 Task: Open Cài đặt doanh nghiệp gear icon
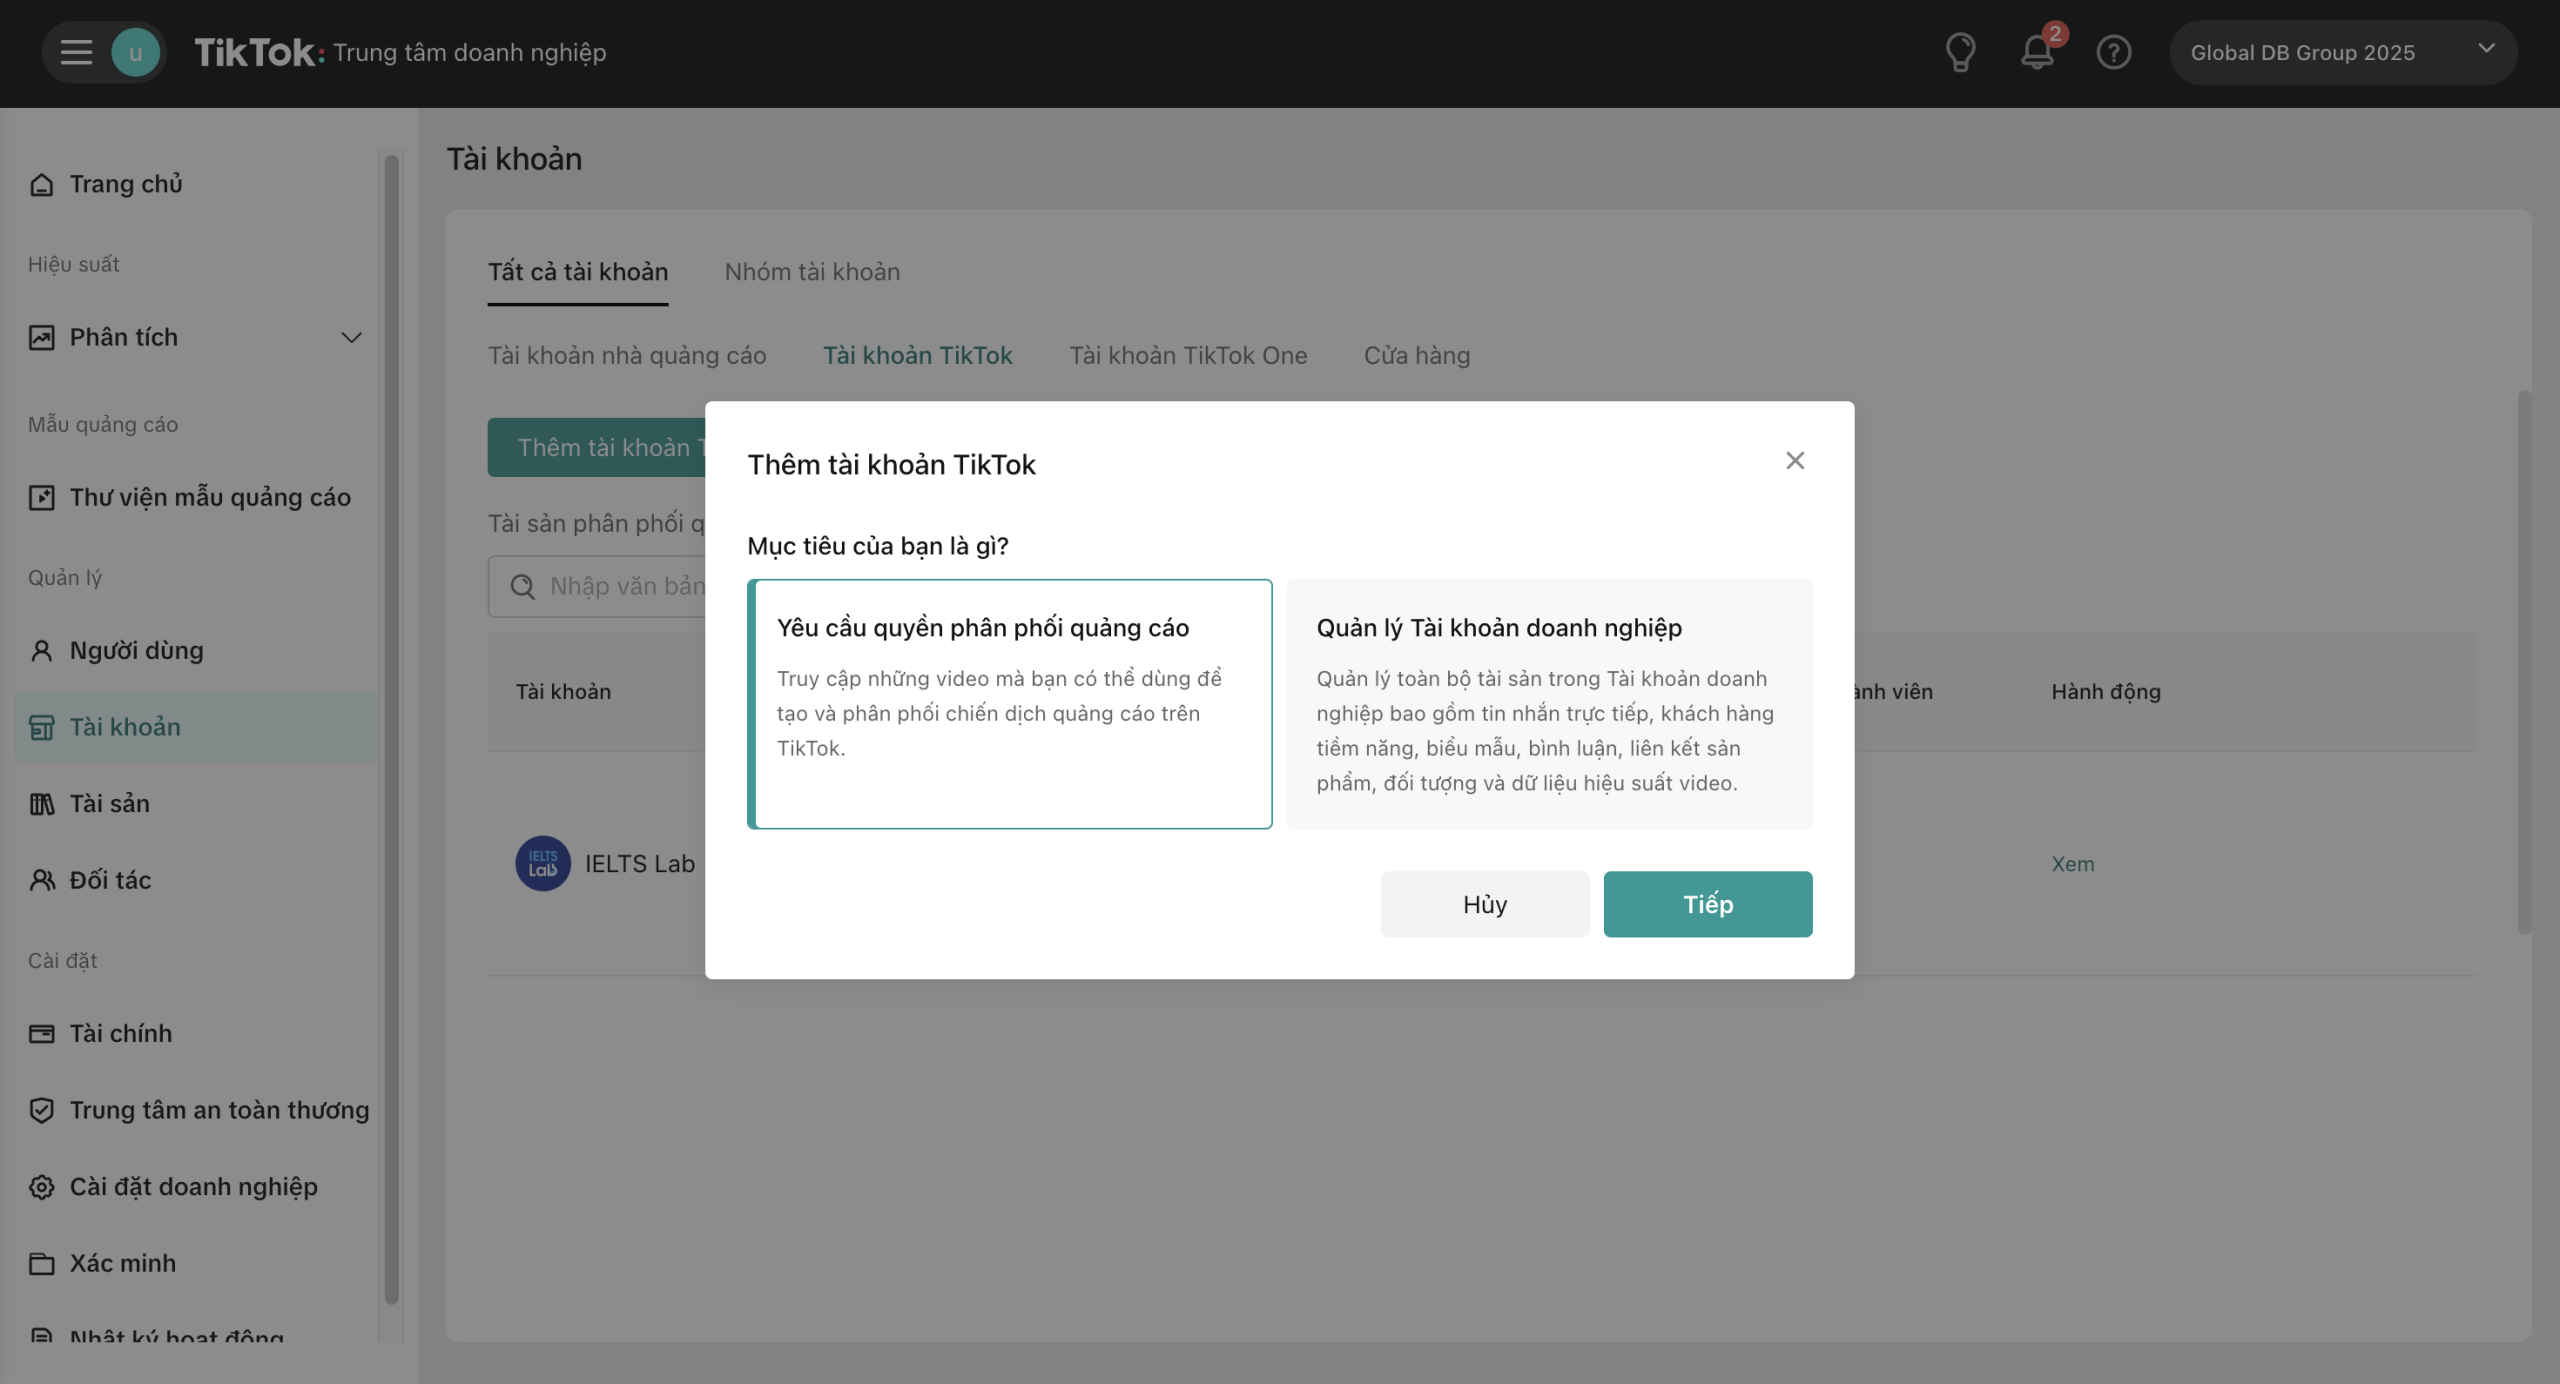[x=42, y=1187]
